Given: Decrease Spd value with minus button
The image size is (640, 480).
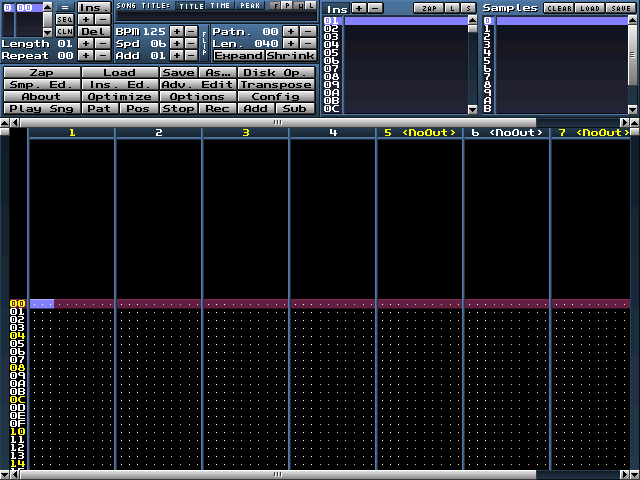Looking at the screenshot, I should pyautogui.click(x=191, y=44).
